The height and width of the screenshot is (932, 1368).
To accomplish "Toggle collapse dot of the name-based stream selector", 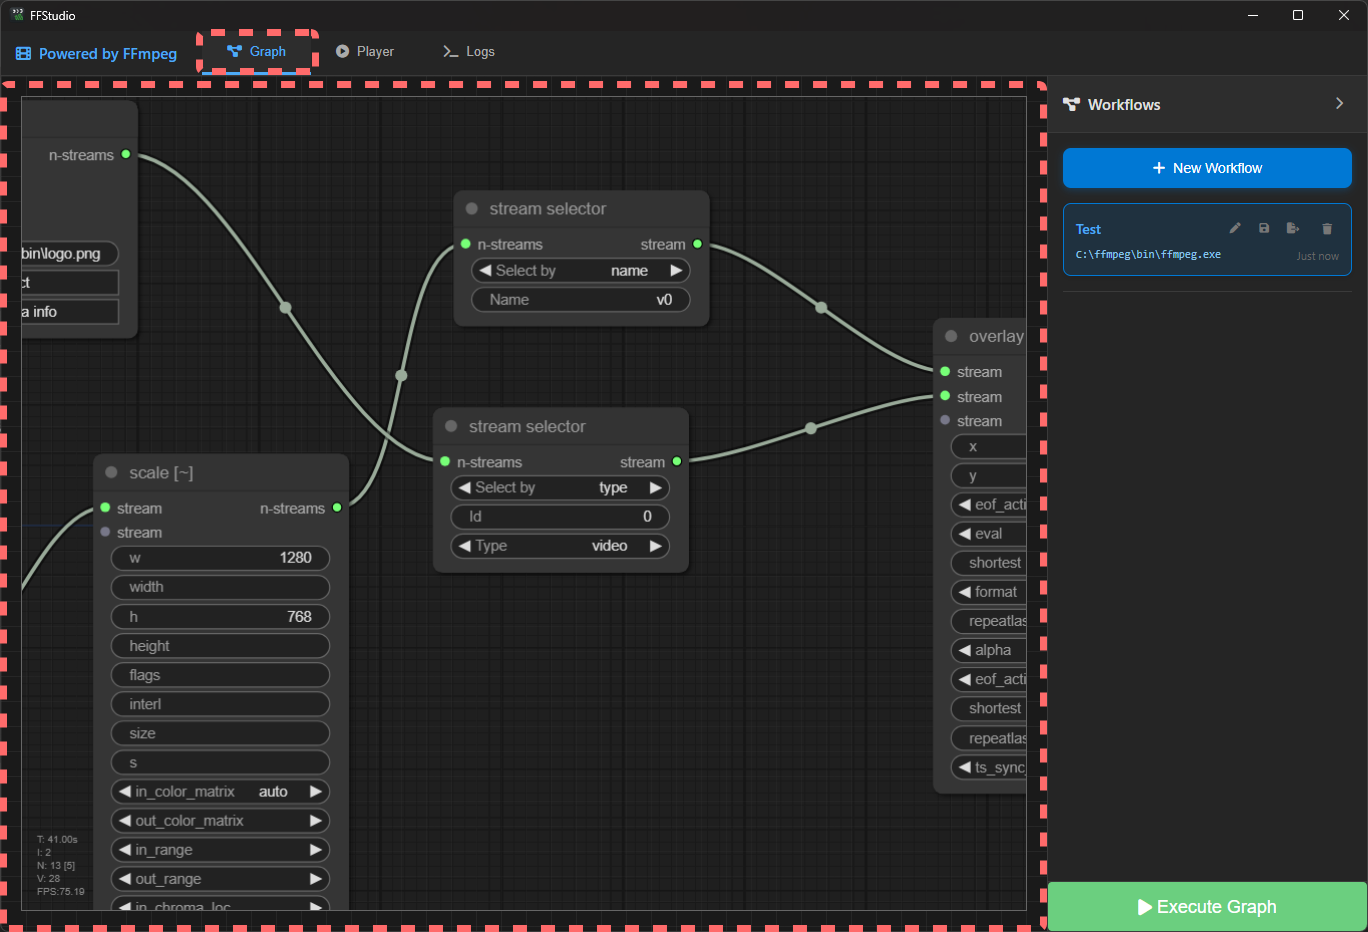I will click(x=472, y=209).
